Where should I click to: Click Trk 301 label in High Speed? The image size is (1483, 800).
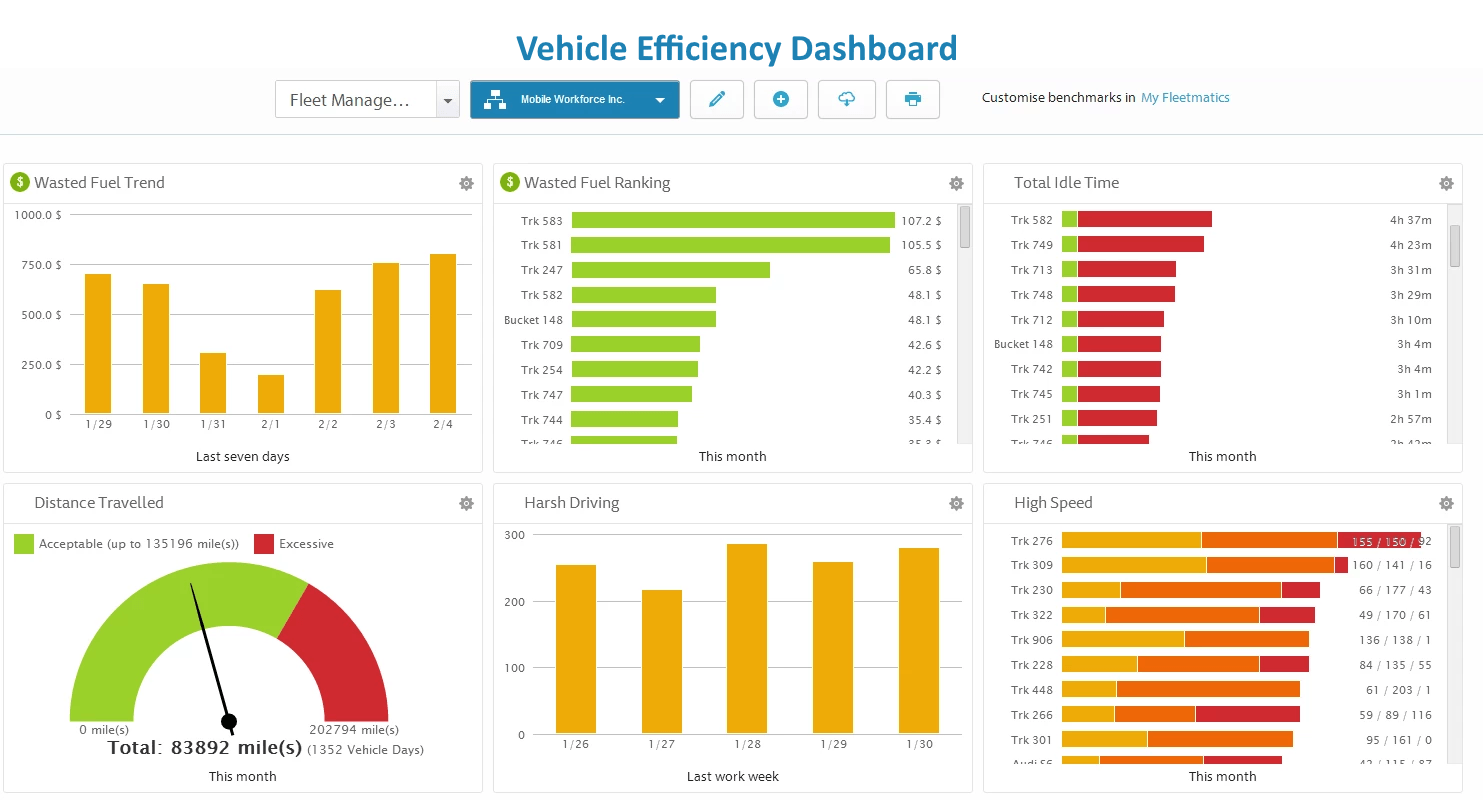point(1031,740)
